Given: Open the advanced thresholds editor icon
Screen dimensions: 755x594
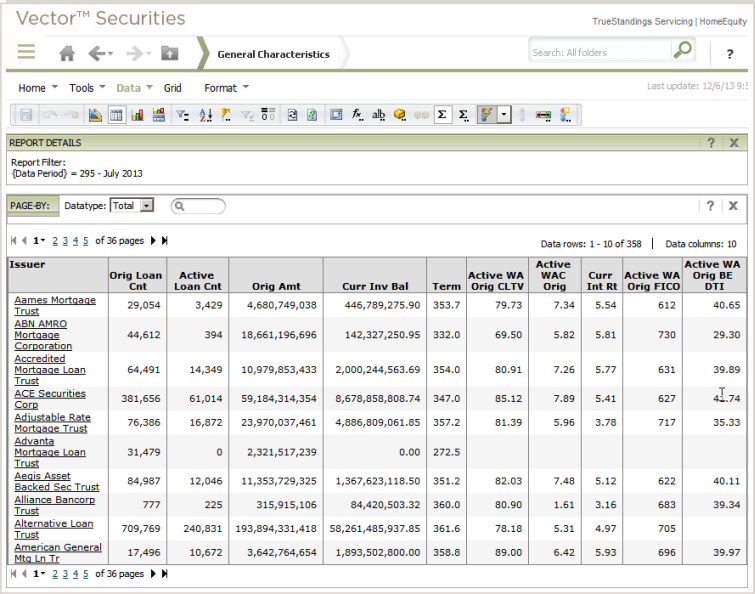Looking at the screenshot, I should click(x=565, y=115).
